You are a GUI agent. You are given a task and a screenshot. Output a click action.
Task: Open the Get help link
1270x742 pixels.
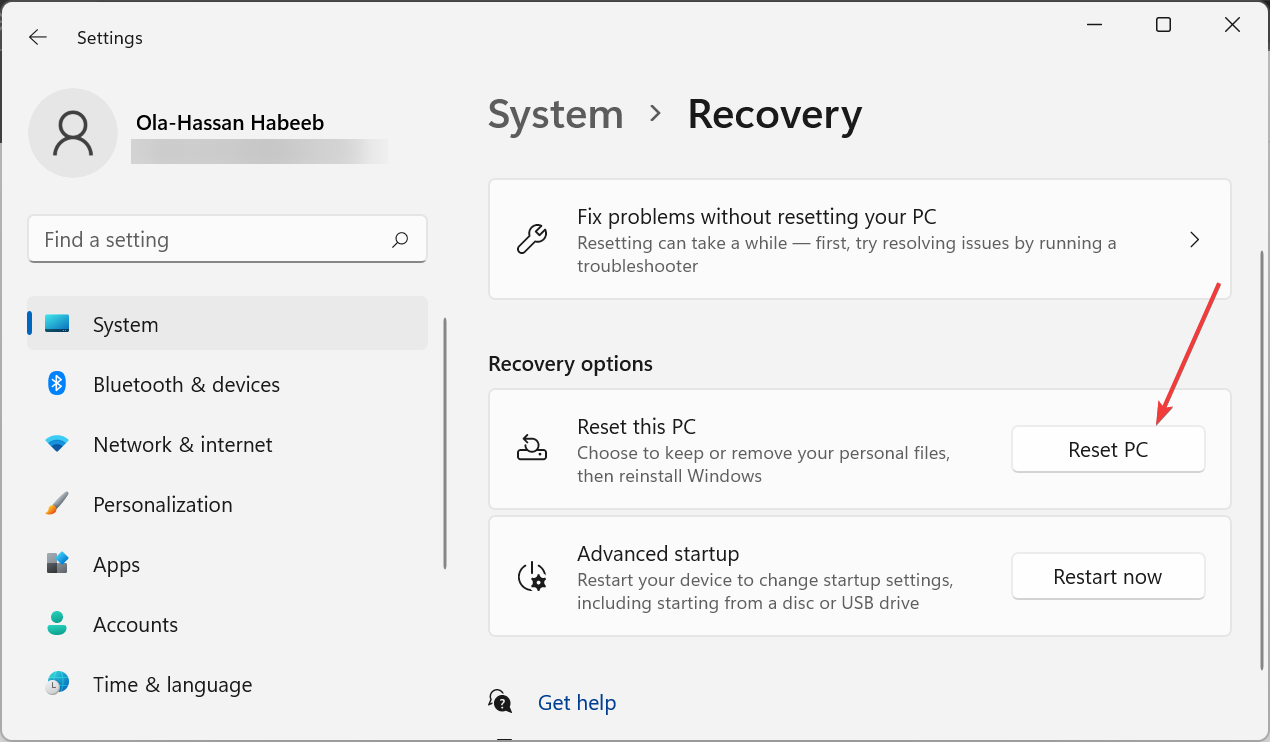click(577, 703)
